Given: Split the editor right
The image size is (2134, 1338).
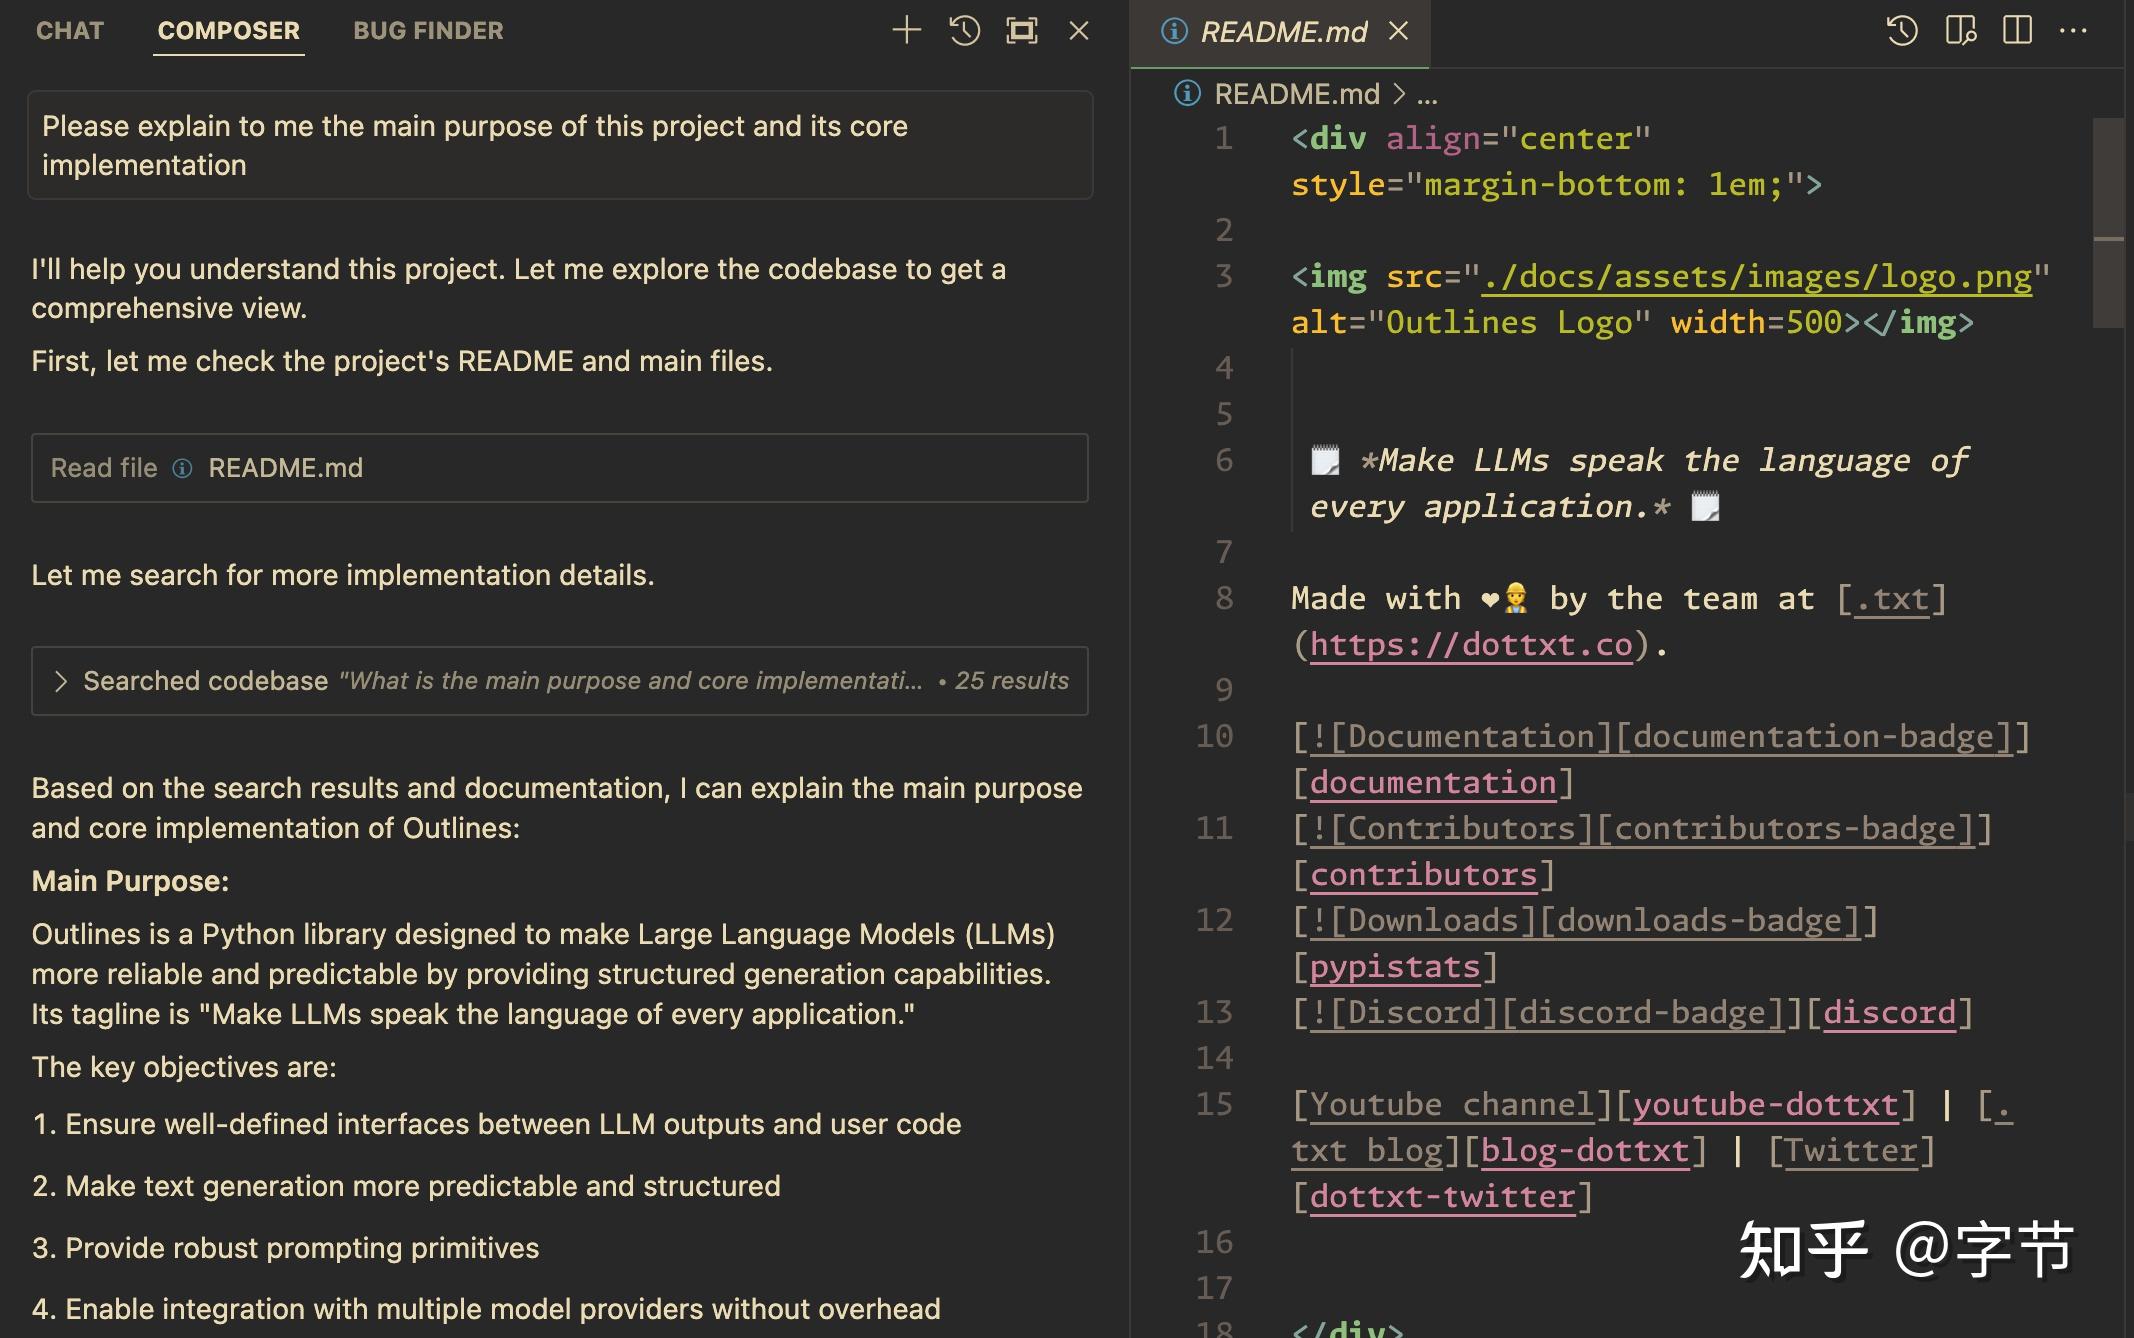Looking at the screenshot, I should coord(2017,30).
